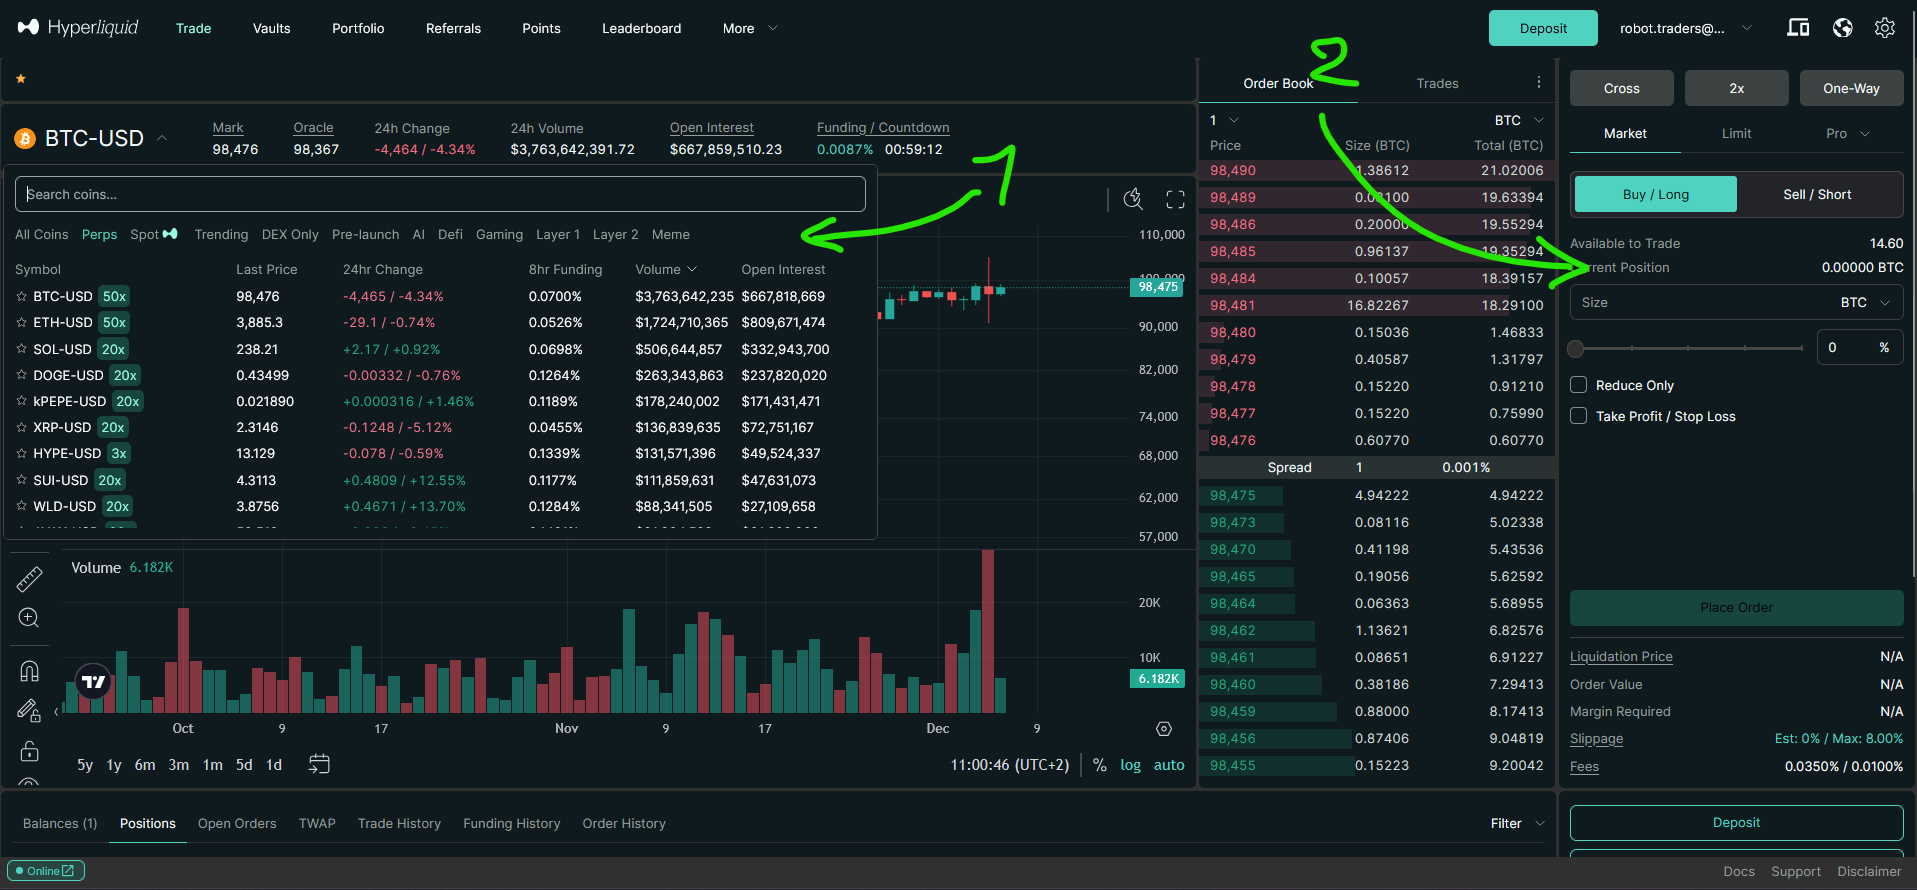1917x890 pixels.
Task: Favorite ETH-USD with its star
Action: pos(22,322)
